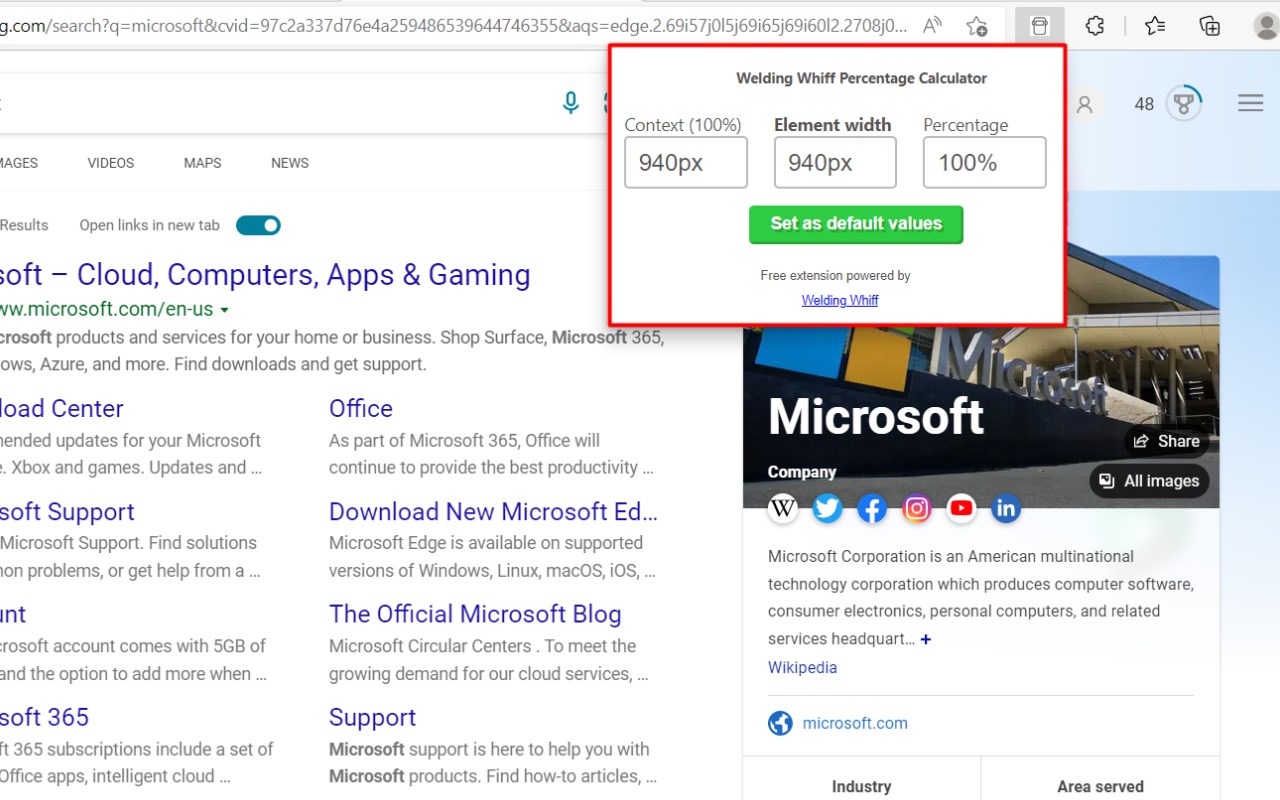The image size is (1280, 800).
Task: Switch to the Videos search tab
Action: pyautogui.click(x=110, y=163)
